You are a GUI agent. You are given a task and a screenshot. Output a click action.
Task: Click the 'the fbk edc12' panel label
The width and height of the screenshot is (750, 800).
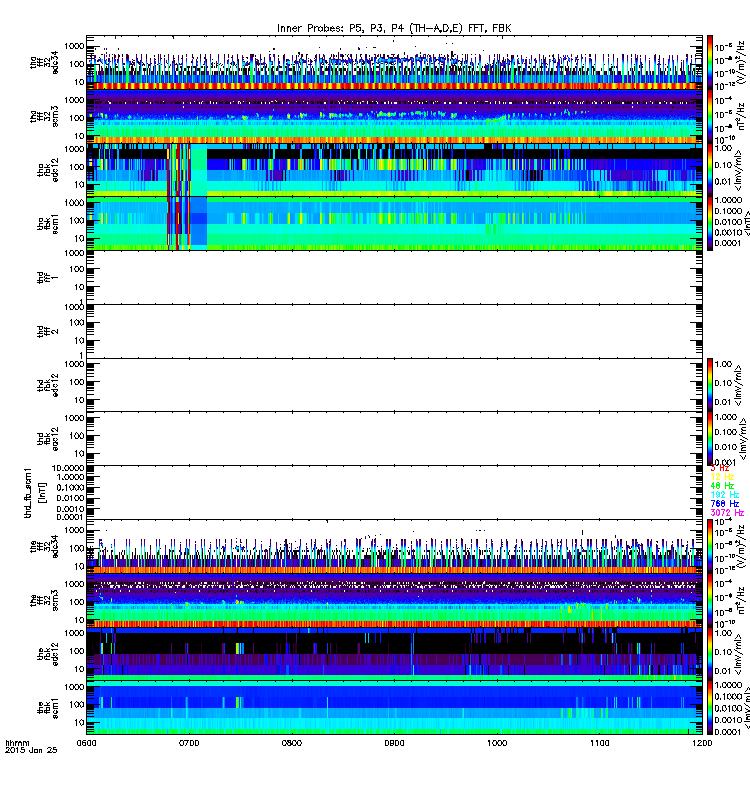coord(47,655)
